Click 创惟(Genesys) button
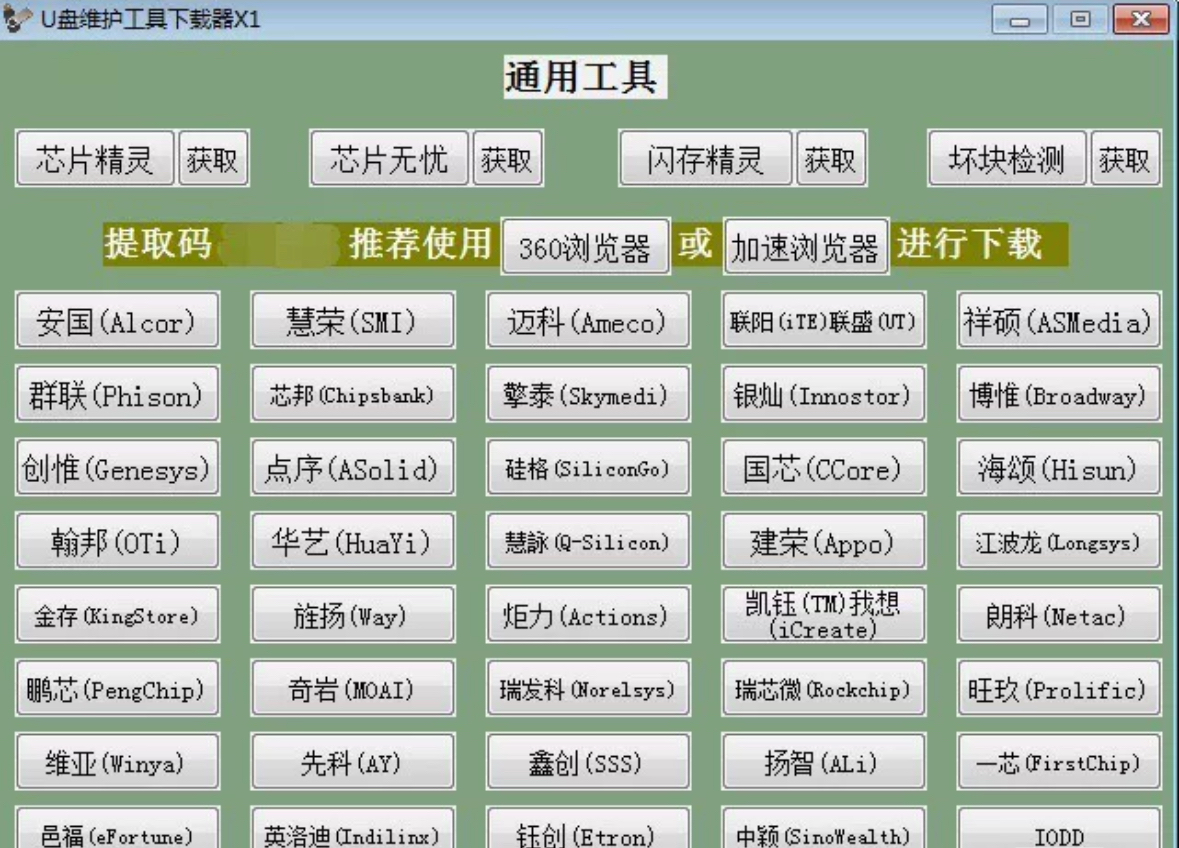The width and height of the screenshot is (1179, 848). coord(117,468)
